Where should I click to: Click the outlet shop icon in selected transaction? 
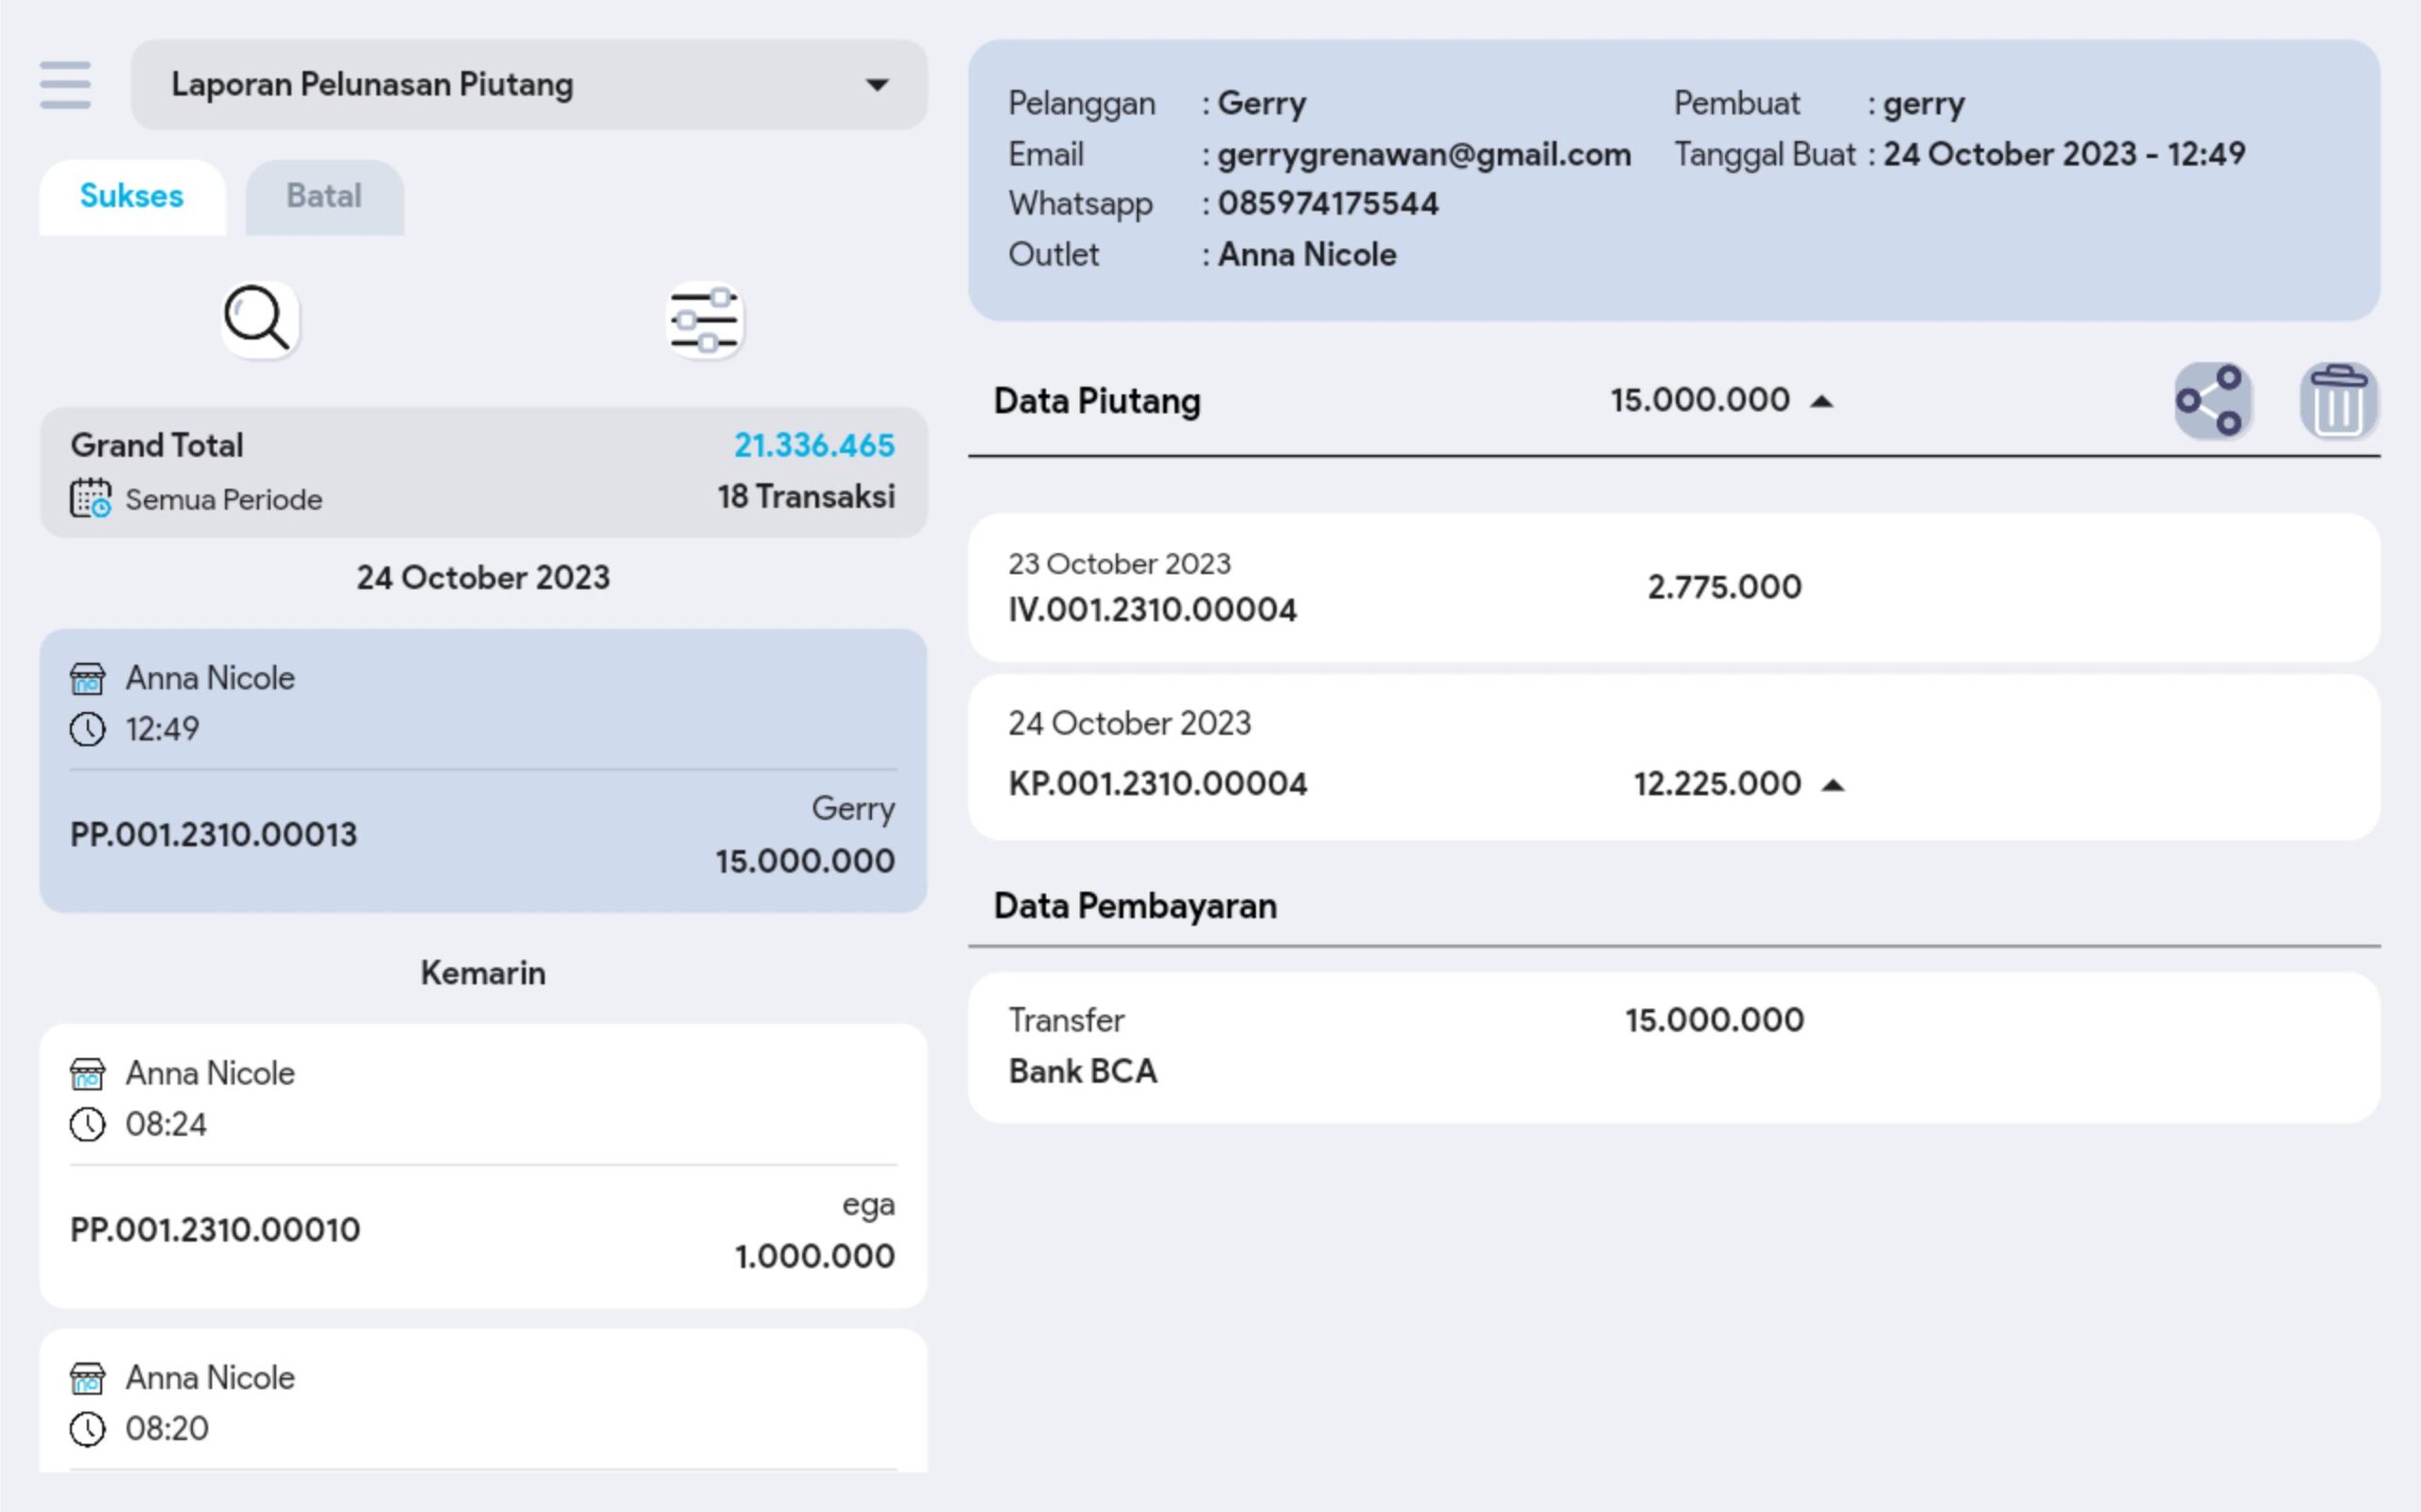point(88,679)
